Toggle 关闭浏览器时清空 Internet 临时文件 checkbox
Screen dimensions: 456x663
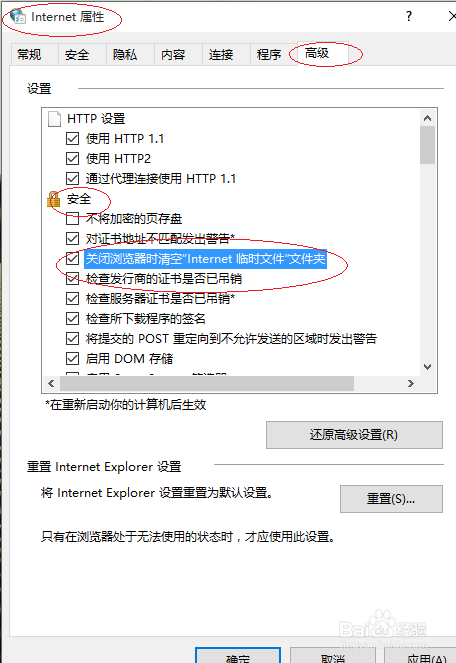pos(72,258)
